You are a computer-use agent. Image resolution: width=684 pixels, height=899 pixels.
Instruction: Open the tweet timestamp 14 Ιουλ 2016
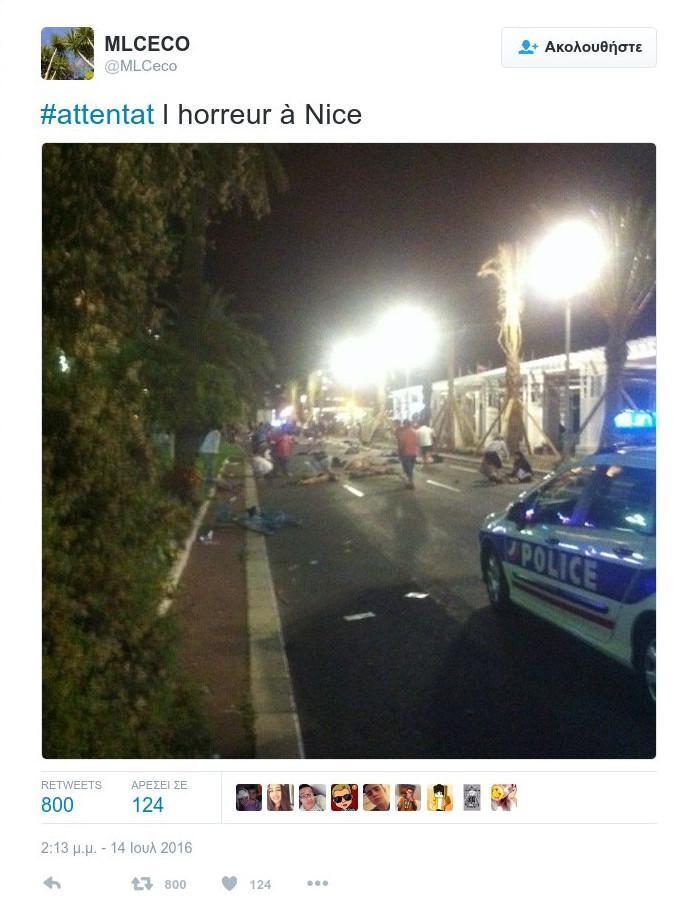[x=116, y=848]
